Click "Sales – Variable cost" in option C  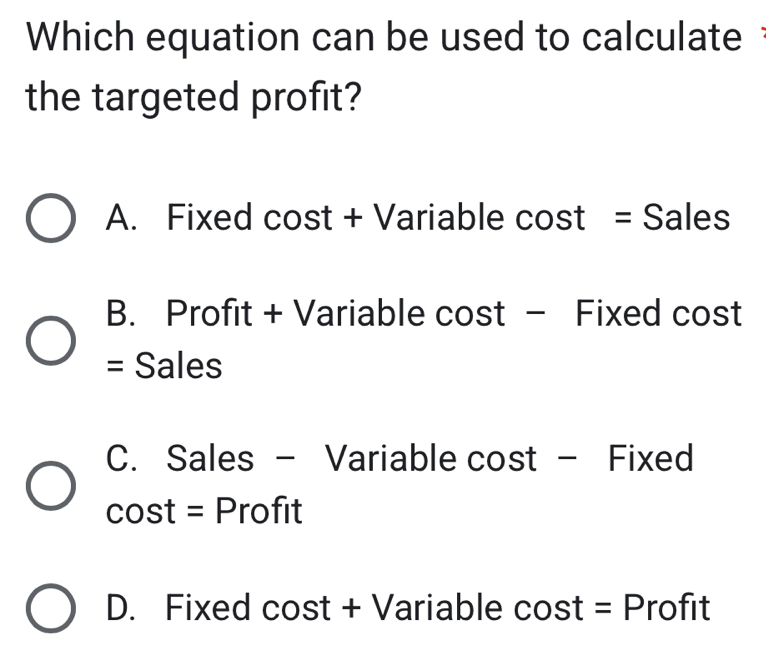click(x=352, y=459)
